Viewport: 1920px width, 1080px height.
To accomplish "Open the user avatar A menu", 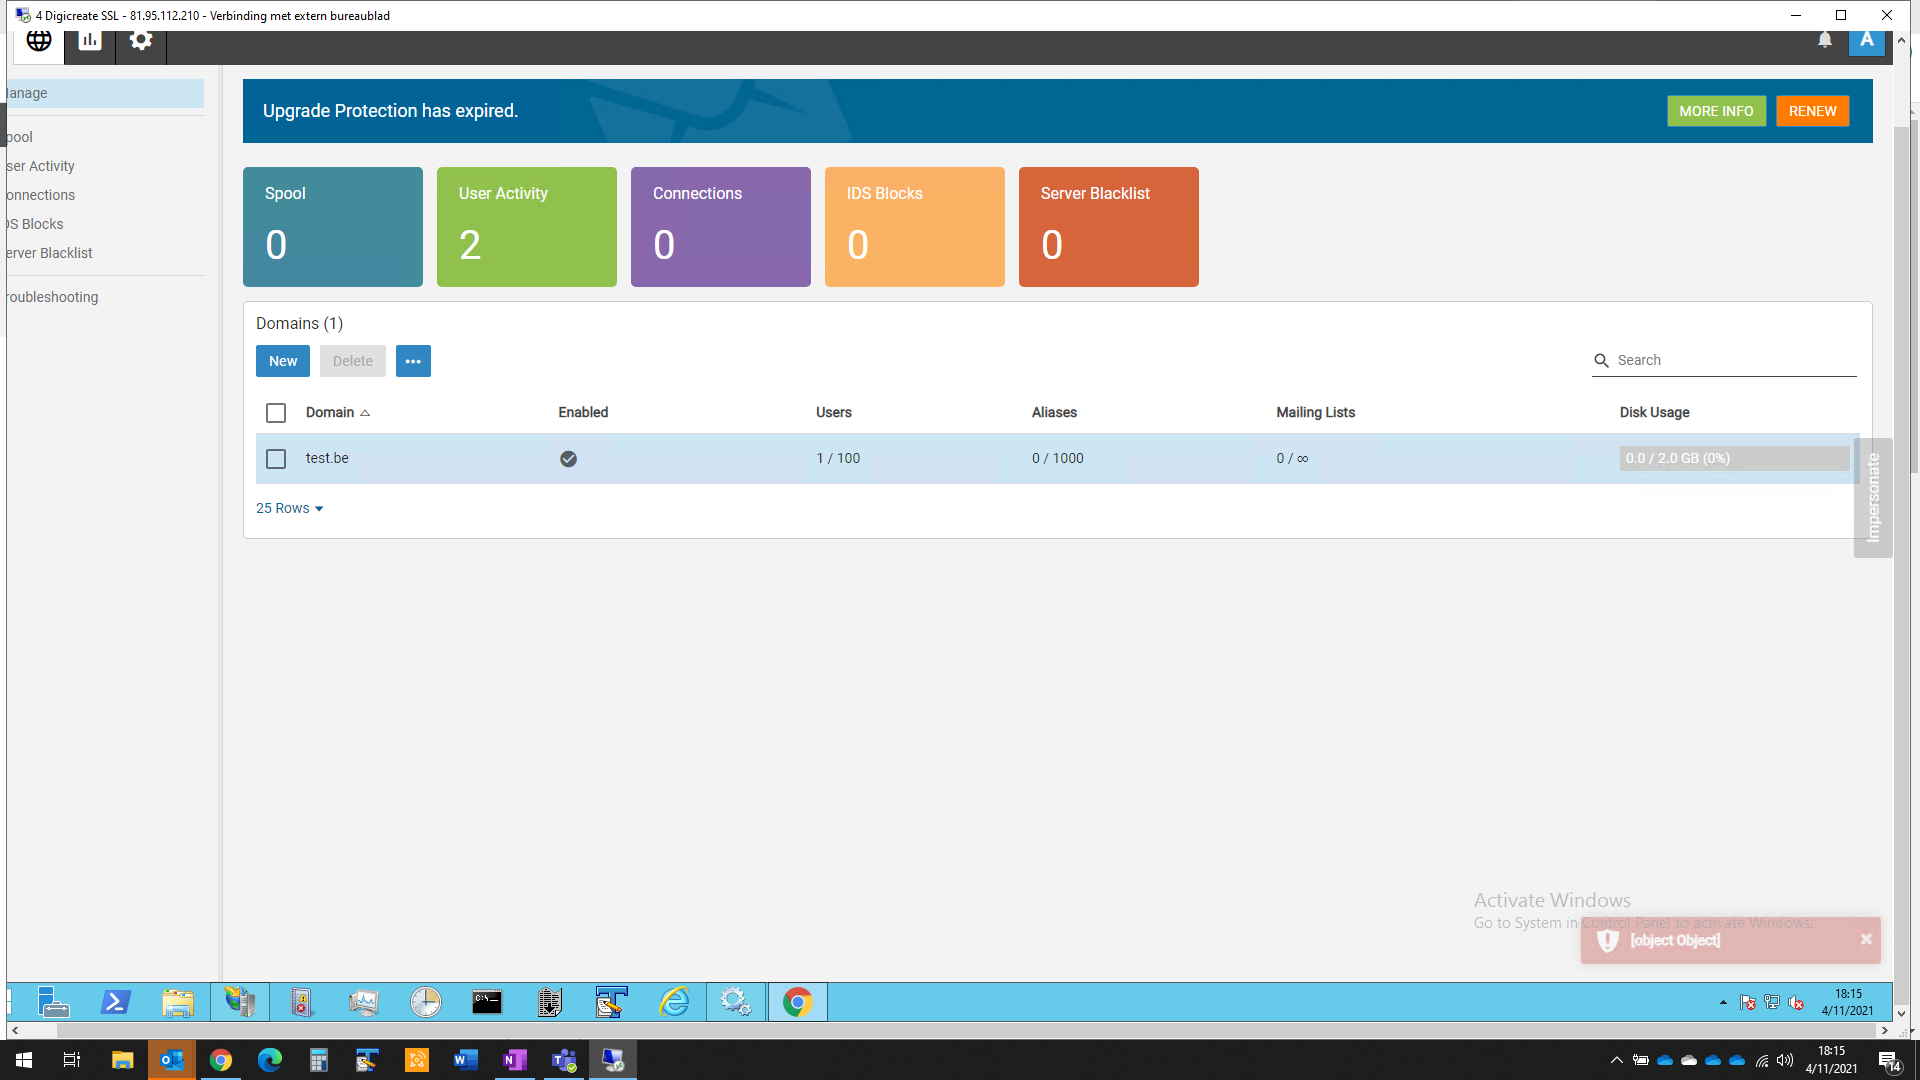I will pyautogui.click(x=1866, y=41).
